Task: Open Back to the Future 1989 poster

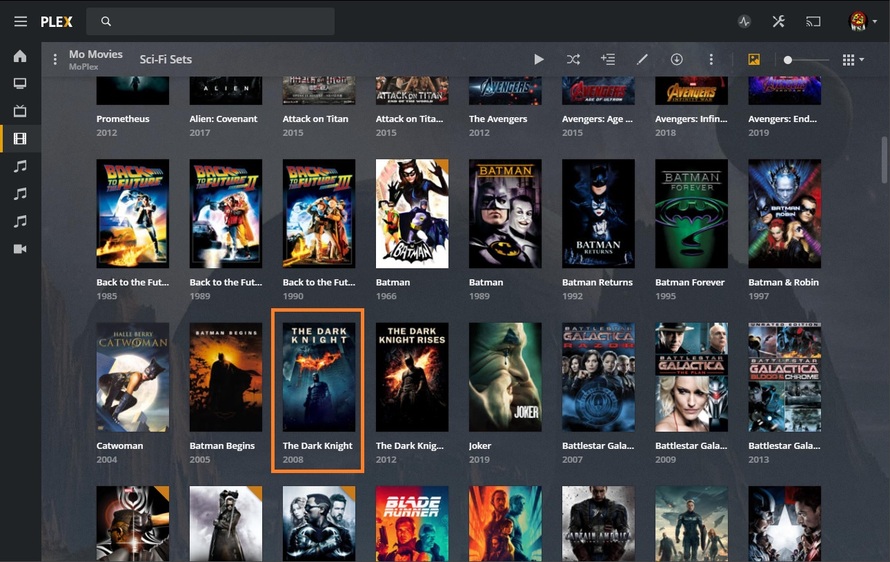Action: coord(226,213)
